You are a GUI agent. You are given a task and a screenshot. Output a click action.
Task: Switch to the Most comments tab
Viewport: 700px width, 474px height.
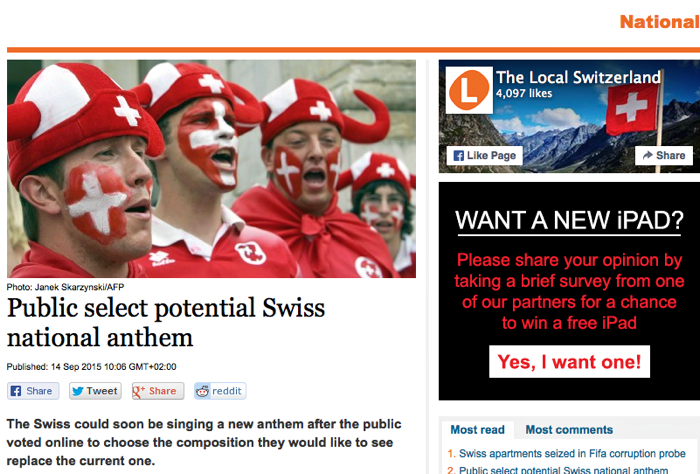(x=569, y=430)
